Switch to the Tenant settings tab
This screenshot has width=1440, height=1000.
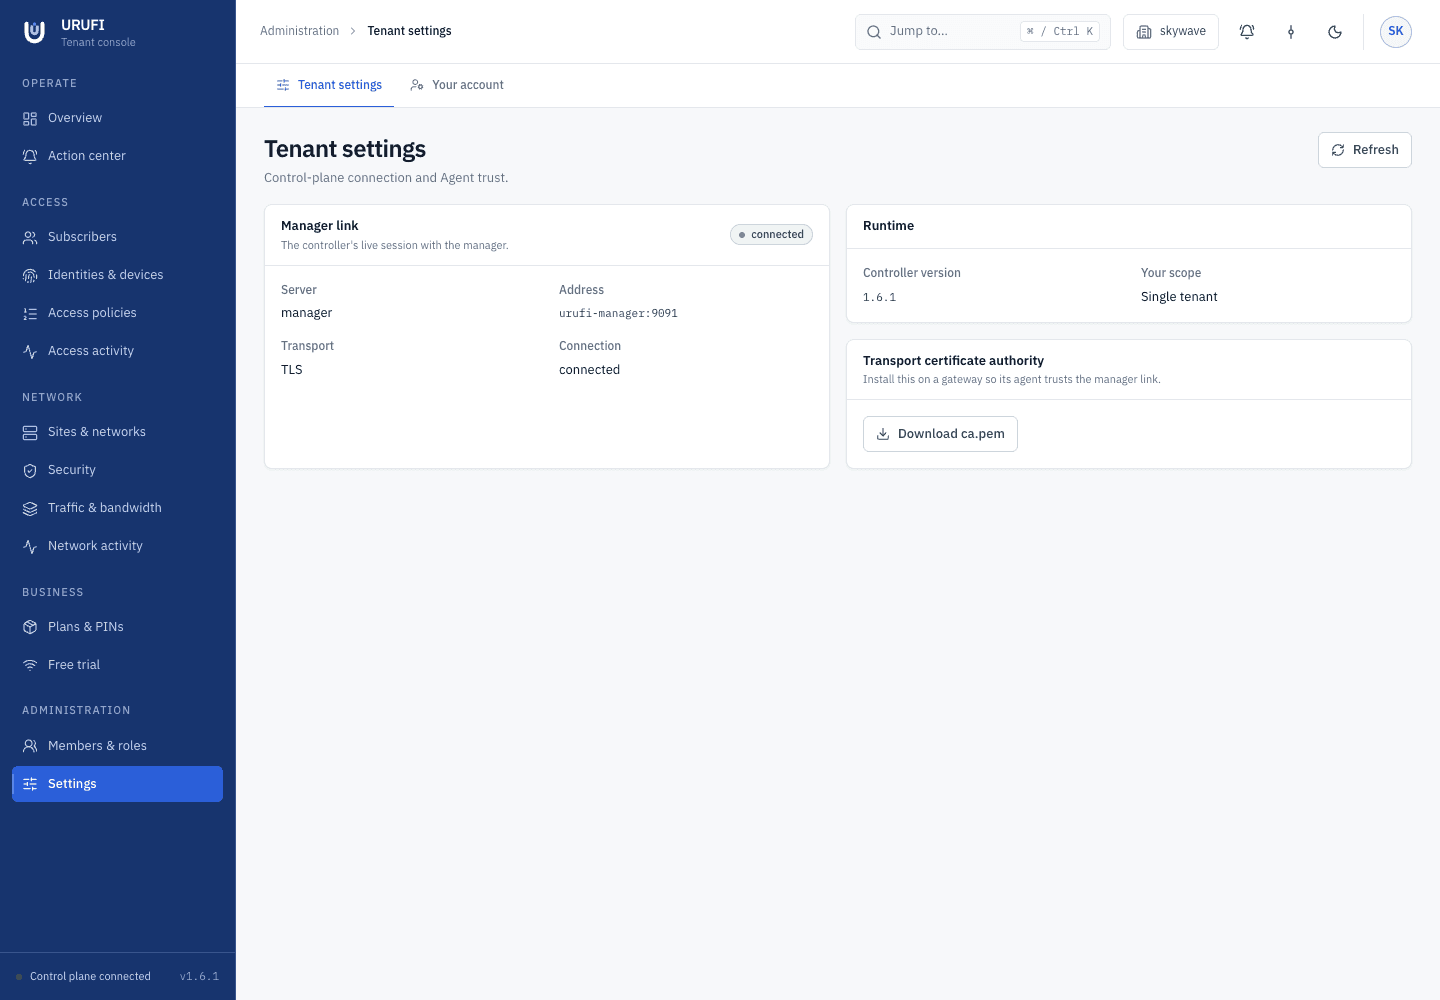pyautogui.click(x=329, y=85)
